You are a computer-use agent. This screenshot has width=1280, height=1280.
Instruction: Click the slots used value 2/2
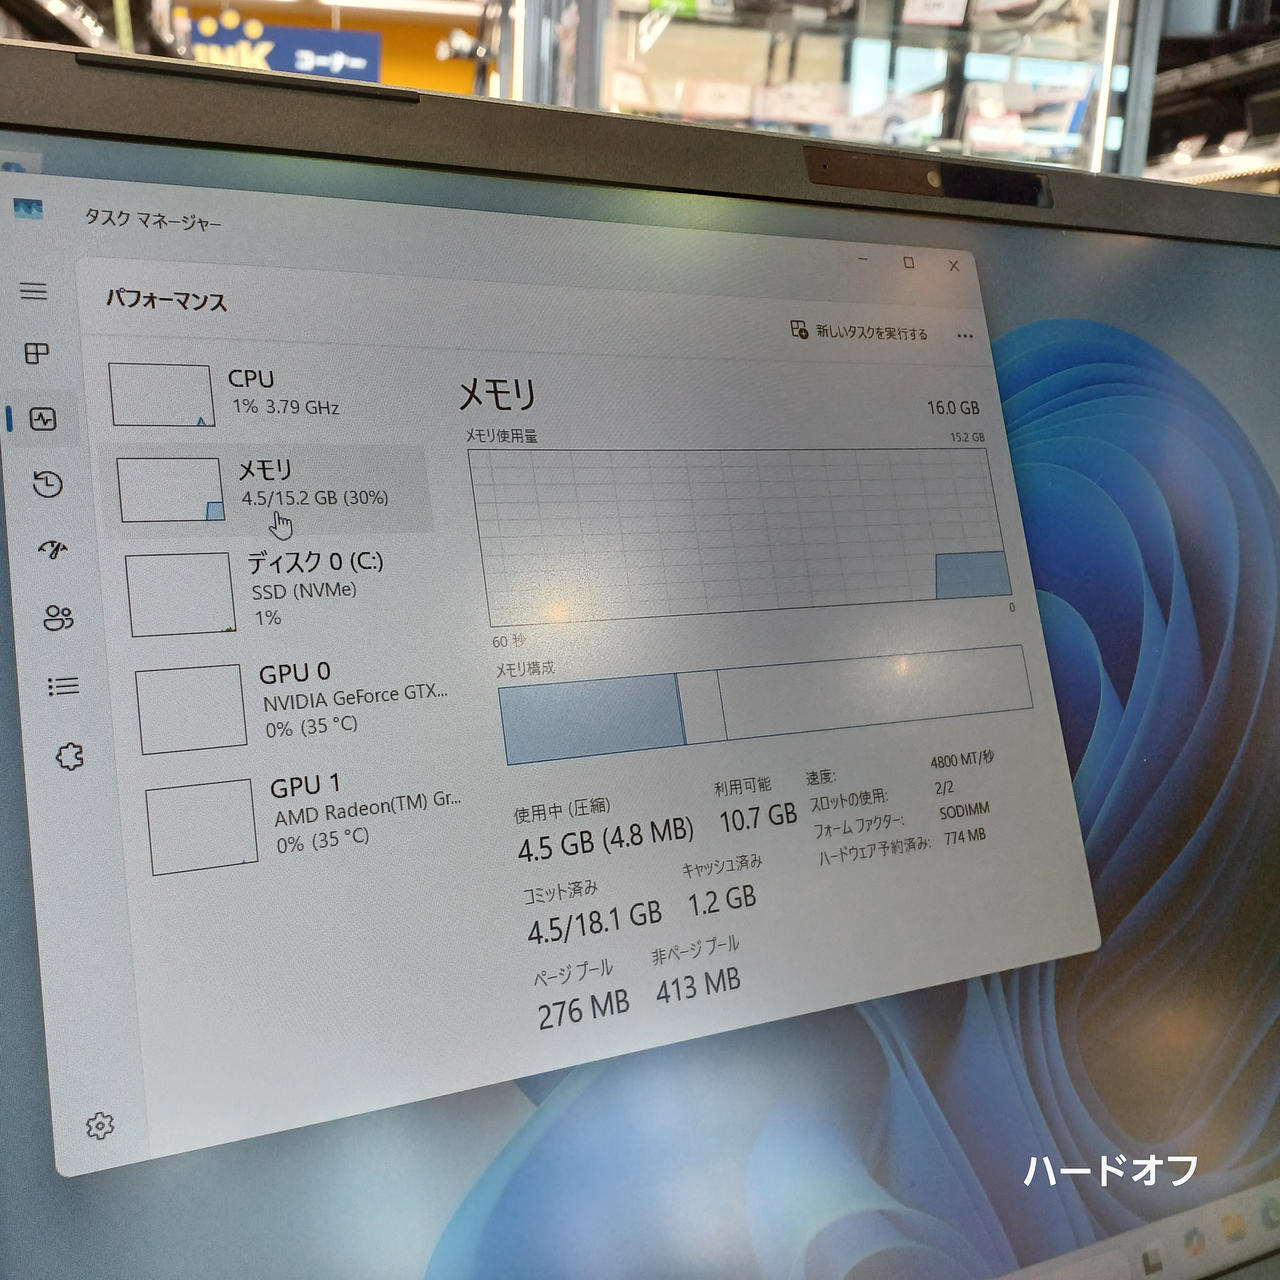point(944,788)
